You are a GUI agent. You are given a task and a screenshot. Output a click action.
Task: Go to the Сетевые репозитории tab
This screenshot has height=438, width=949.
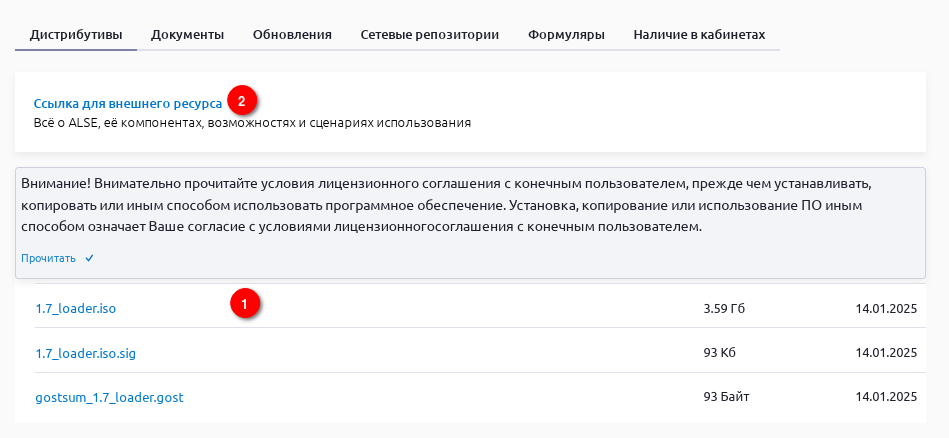pyautogui.click(x=430, y=35)
